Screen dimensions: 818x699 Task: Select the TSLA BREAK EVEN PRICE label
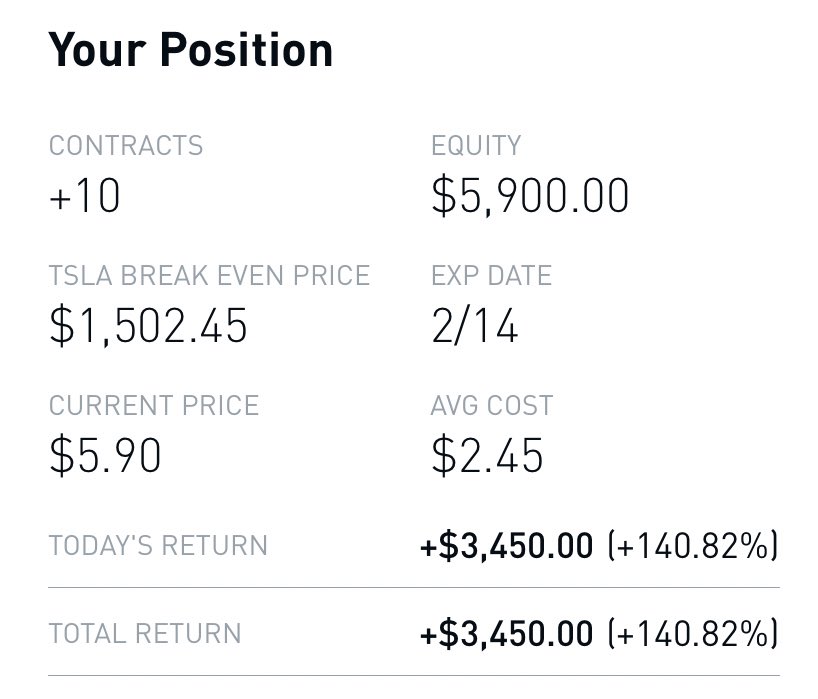[209, 276]
